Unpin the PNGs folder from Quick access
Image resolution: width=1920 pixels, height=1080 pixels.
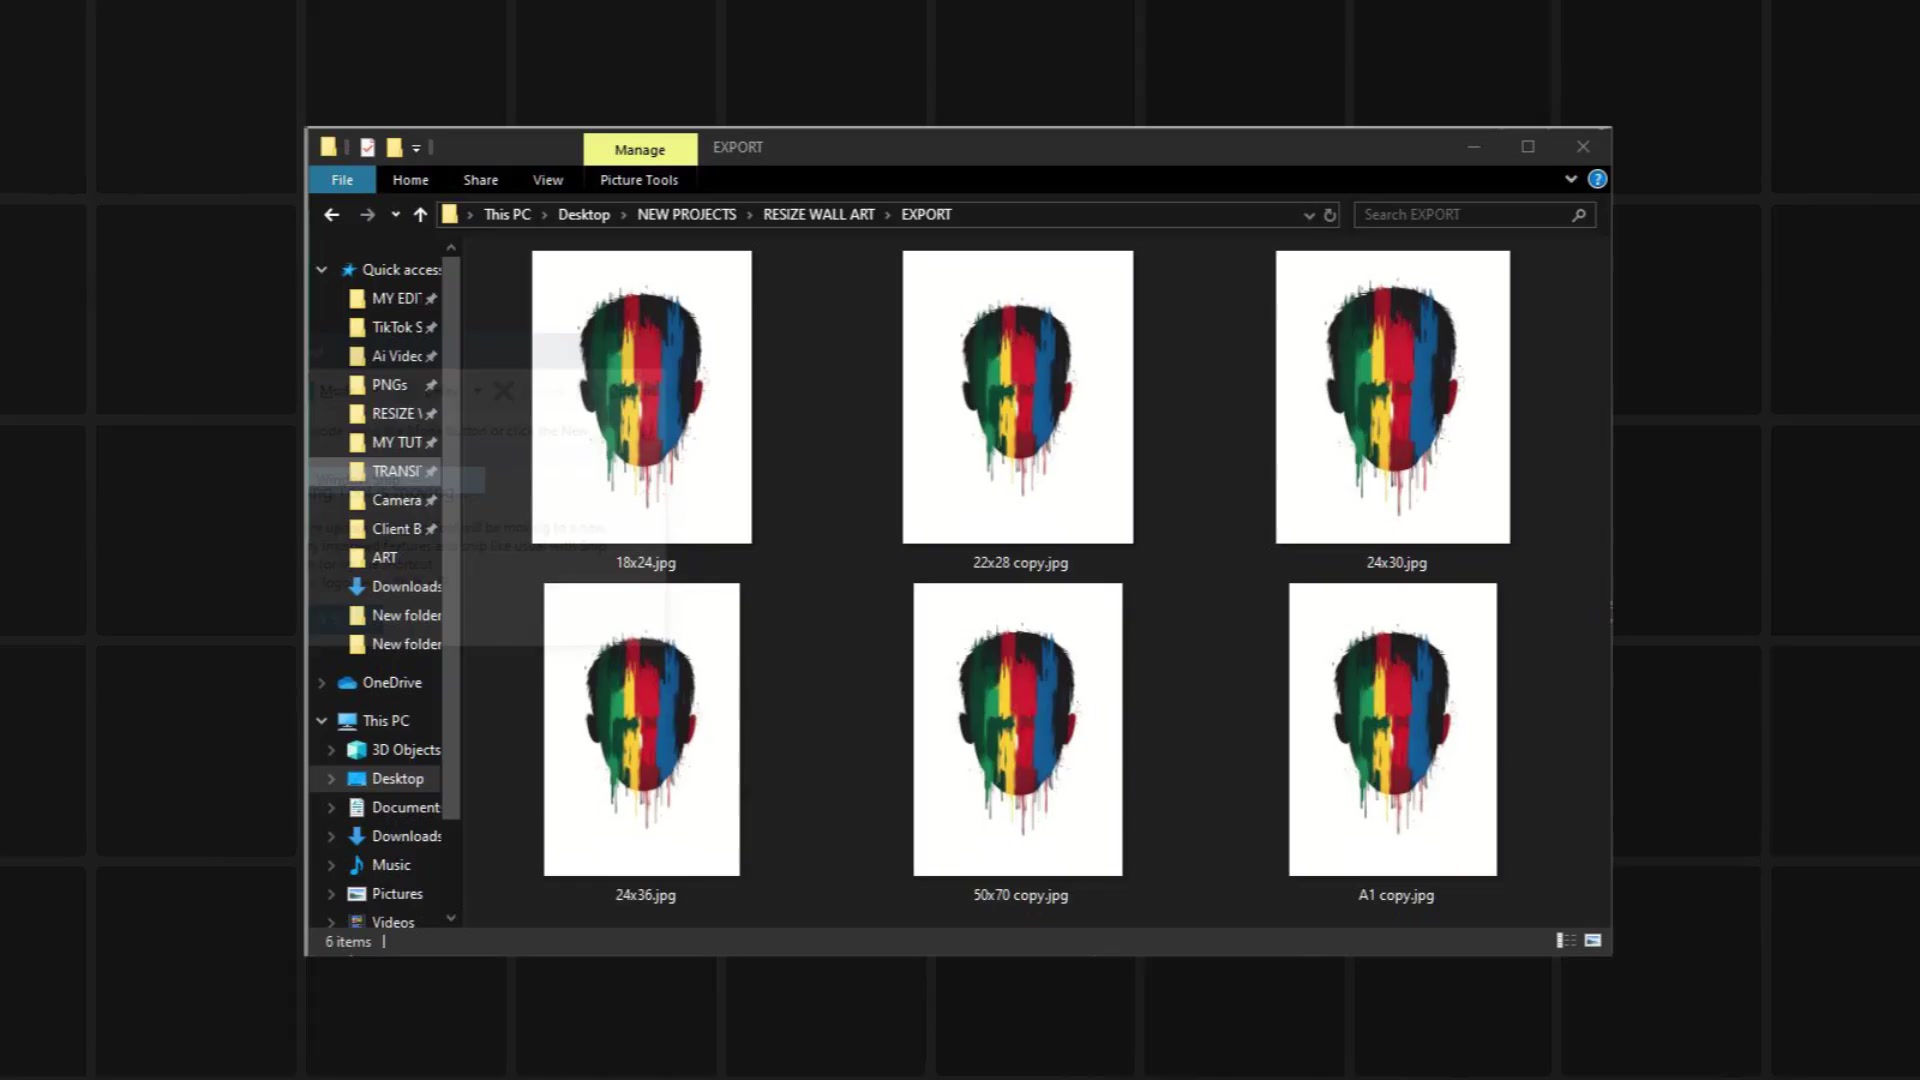(x=431, y=385)
